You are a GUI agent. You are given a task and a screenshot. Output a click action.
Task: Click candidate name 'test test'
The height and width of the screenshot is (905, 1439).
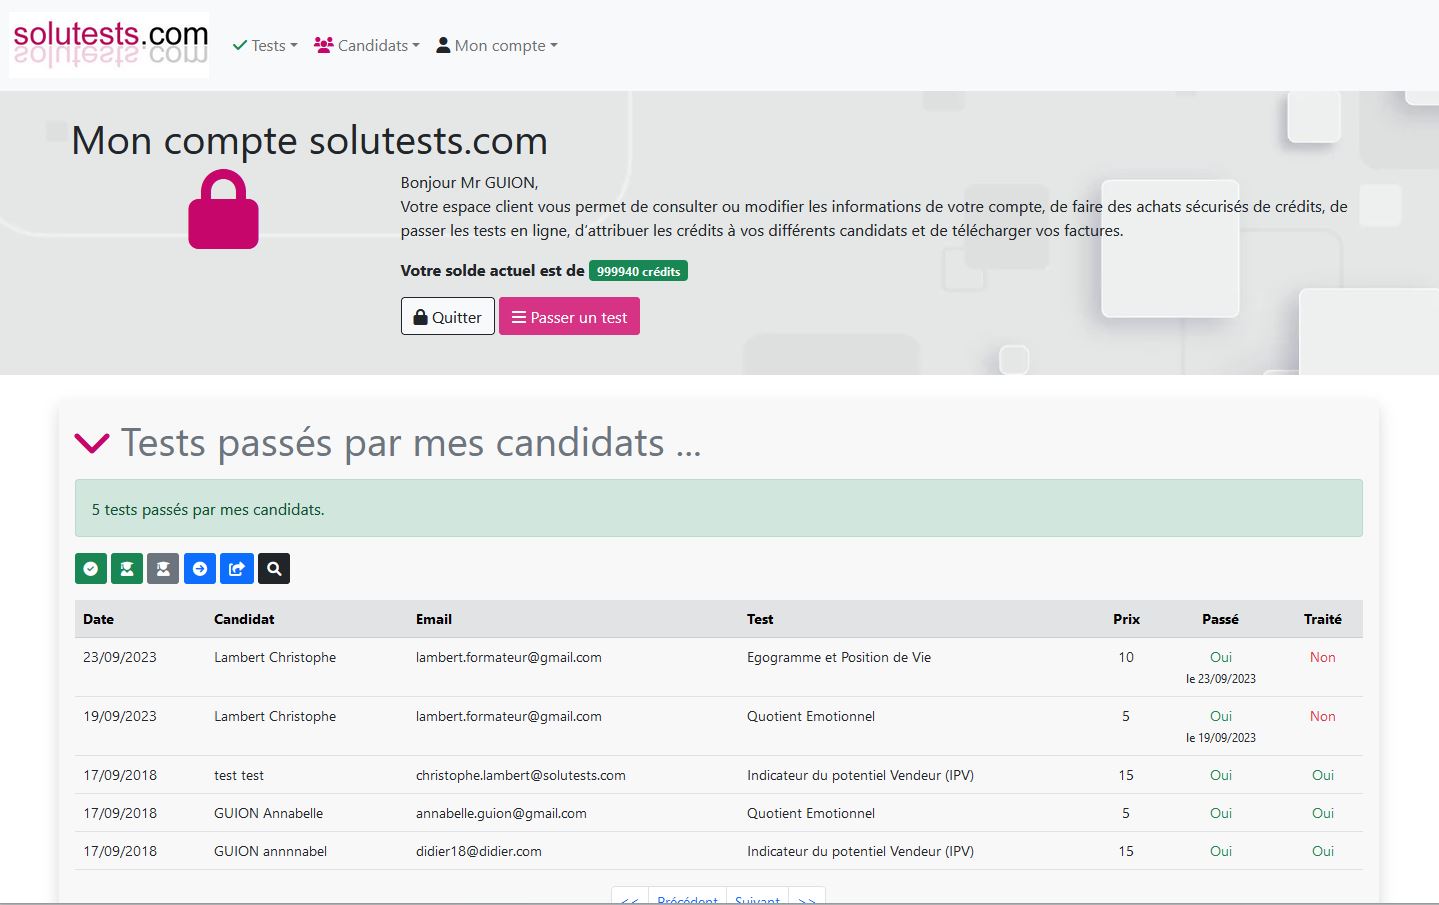pos(239,775)
